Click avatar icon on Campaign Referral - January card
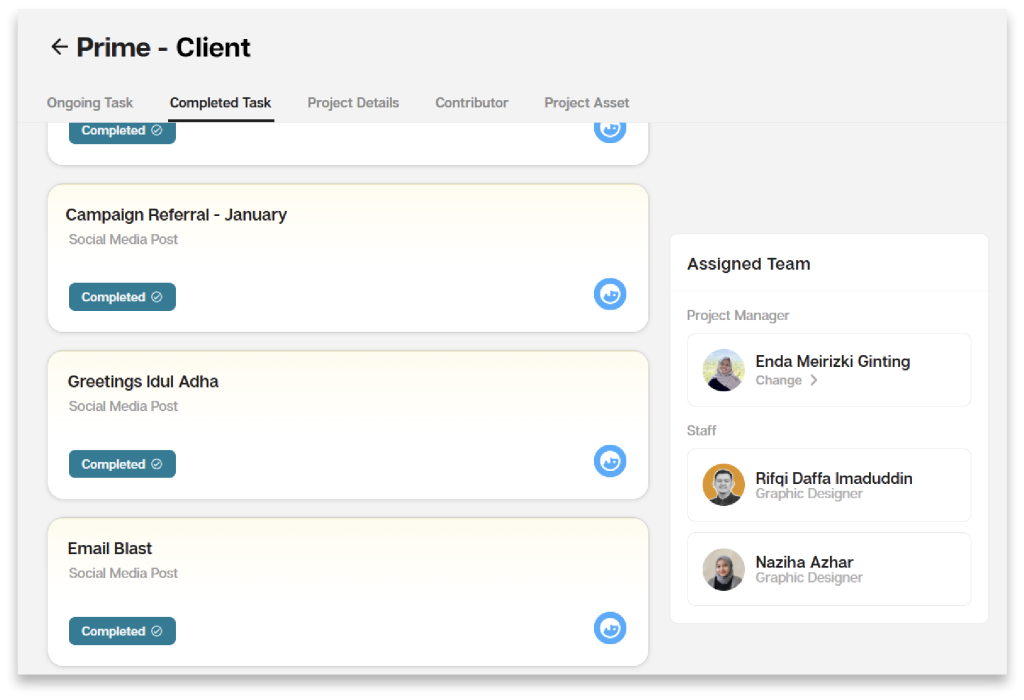 610,294
